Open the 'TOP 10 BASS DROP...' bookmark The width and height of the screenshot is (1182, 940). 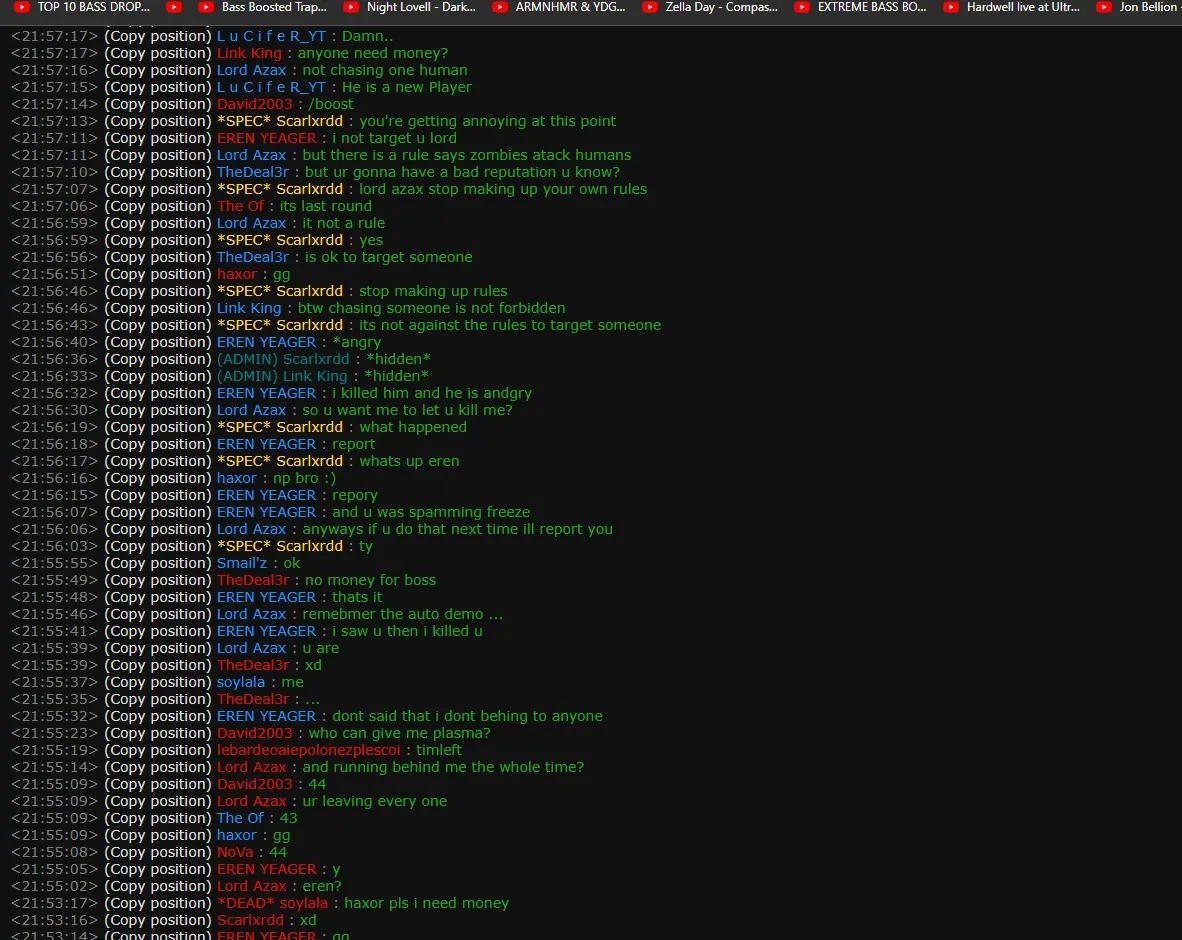tap(83, 7)
